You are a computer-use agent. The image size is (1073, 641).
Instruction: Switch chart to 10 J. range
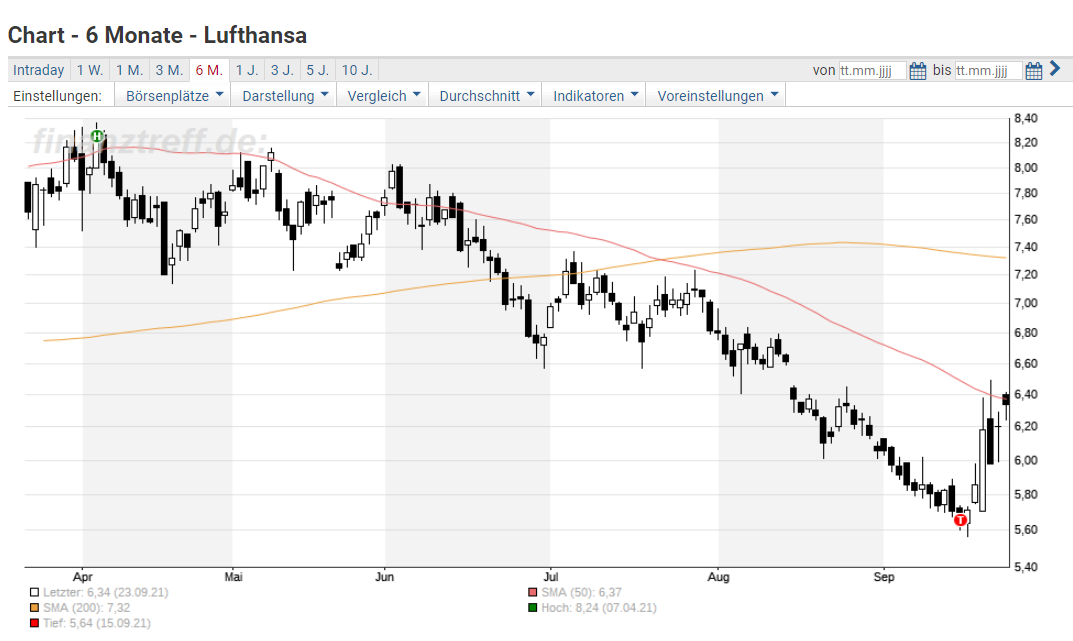click(x=357, y=70)
